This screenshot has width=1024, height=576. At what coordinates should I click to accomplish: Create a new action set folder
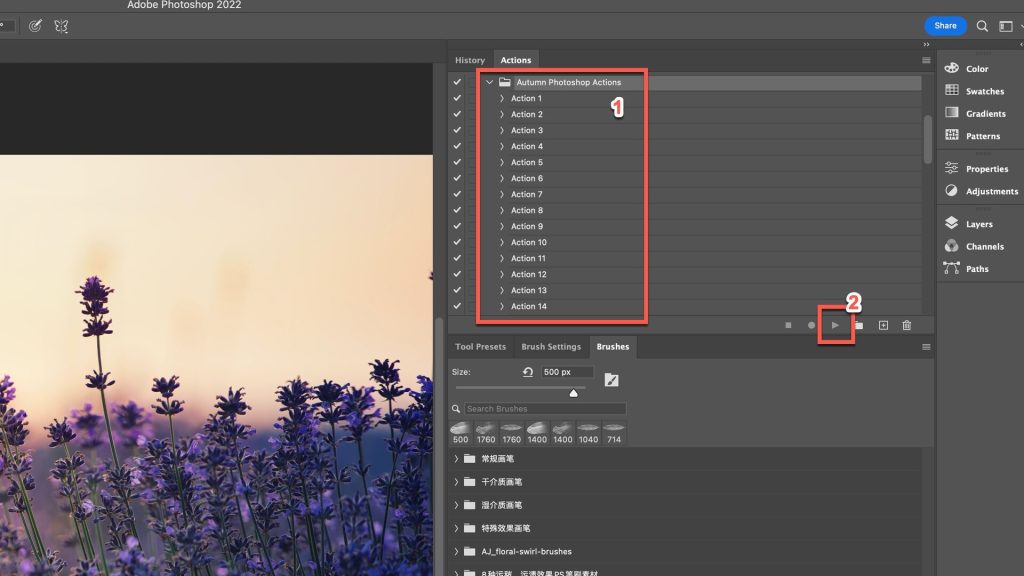coord(858,325)
